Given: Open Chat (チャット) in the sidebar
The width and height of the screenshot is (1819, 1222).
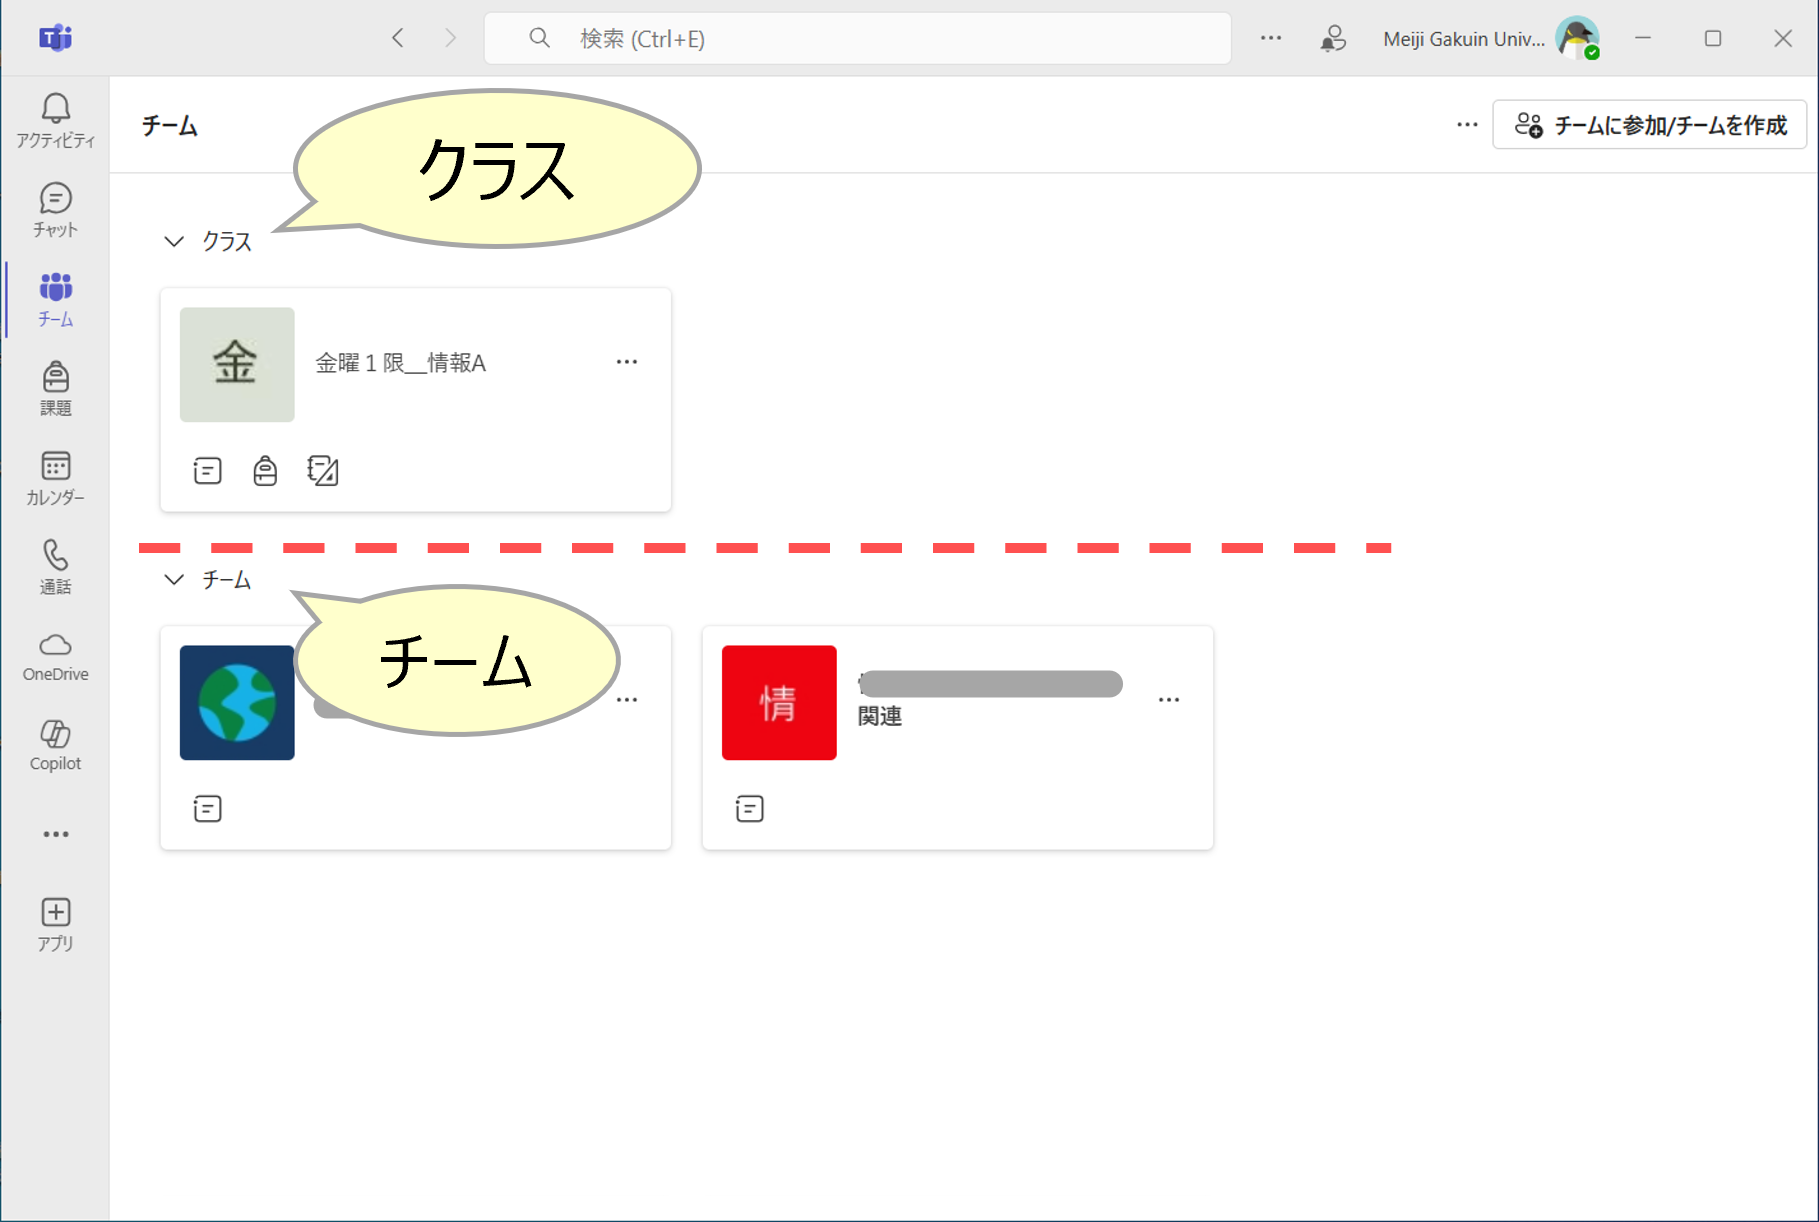Looking at the screenshot, I should (x=55, y=209).
